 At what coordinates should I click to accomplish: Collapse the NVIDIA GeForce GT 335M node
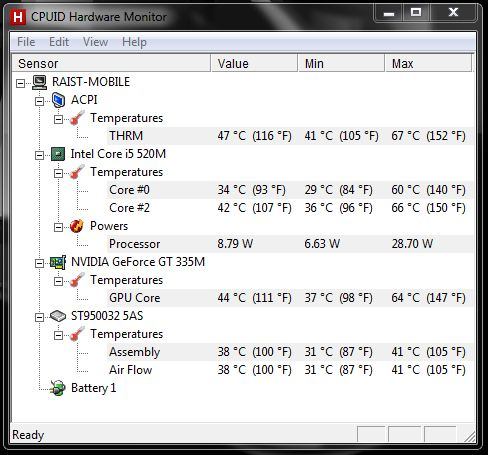pyautogui.click(x=39, y=263)
